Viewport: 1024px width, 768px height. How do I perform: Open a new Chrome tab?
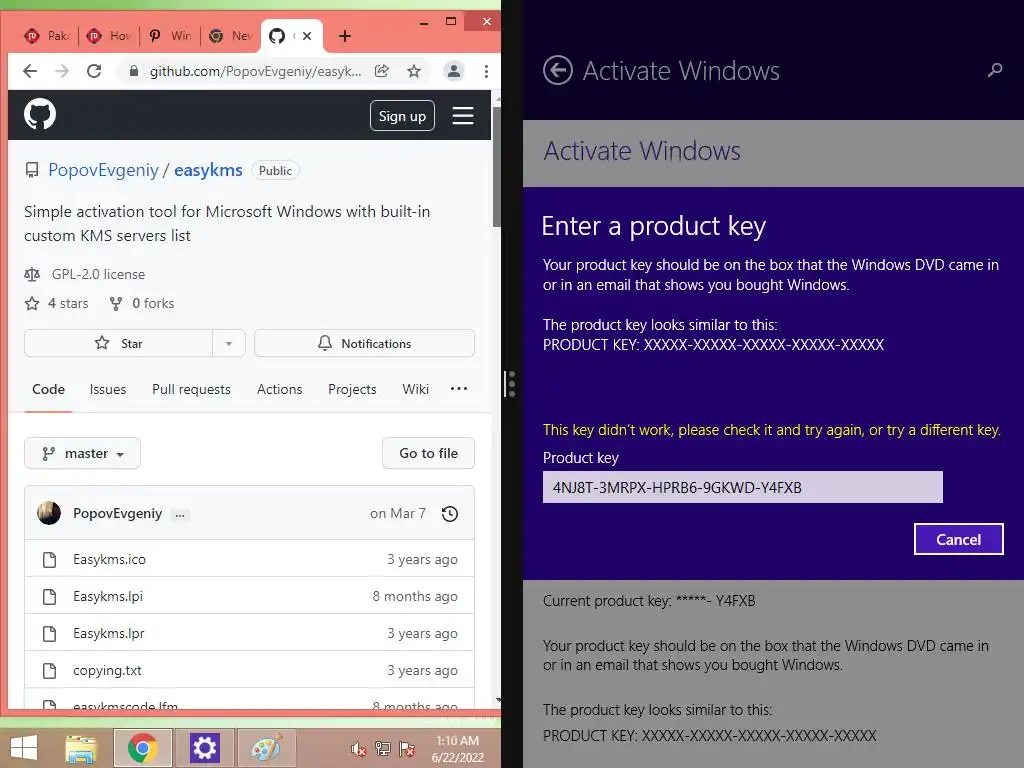[345, 36]
